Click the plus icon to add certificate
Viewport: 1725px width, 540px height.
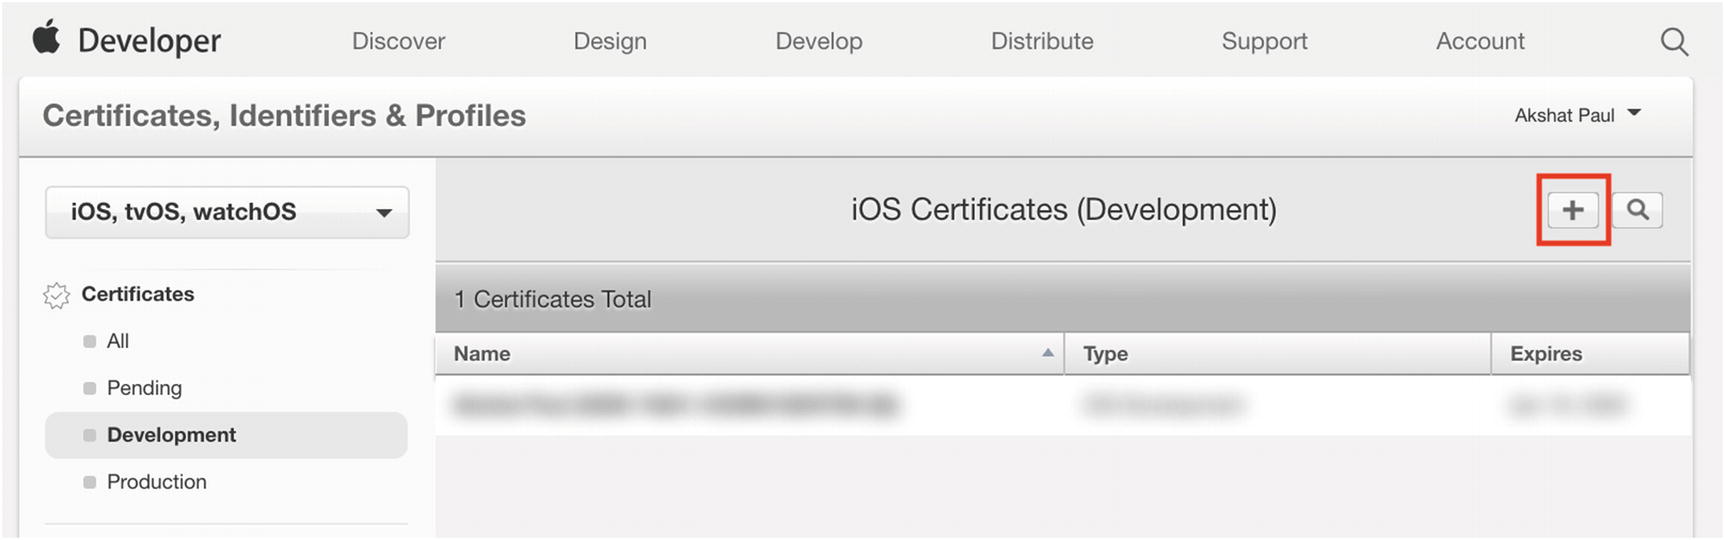1572,210
